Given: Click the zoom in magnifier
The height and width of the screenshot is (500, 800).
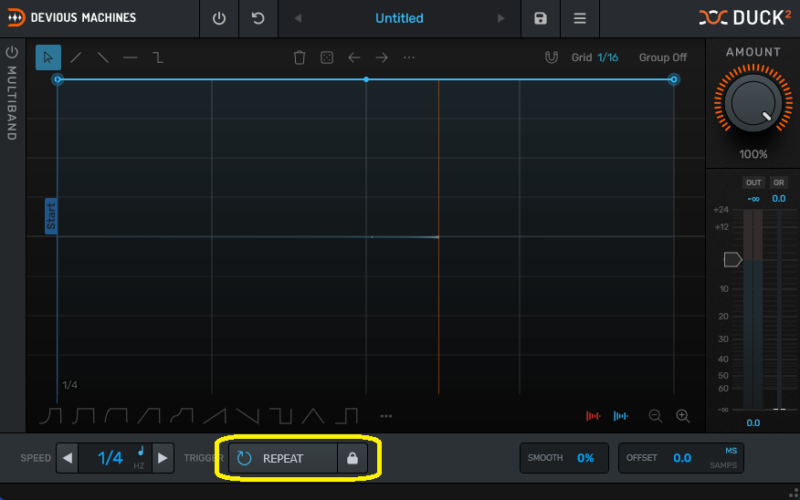Looking at the screenshot, I should (x=683, y=416).
